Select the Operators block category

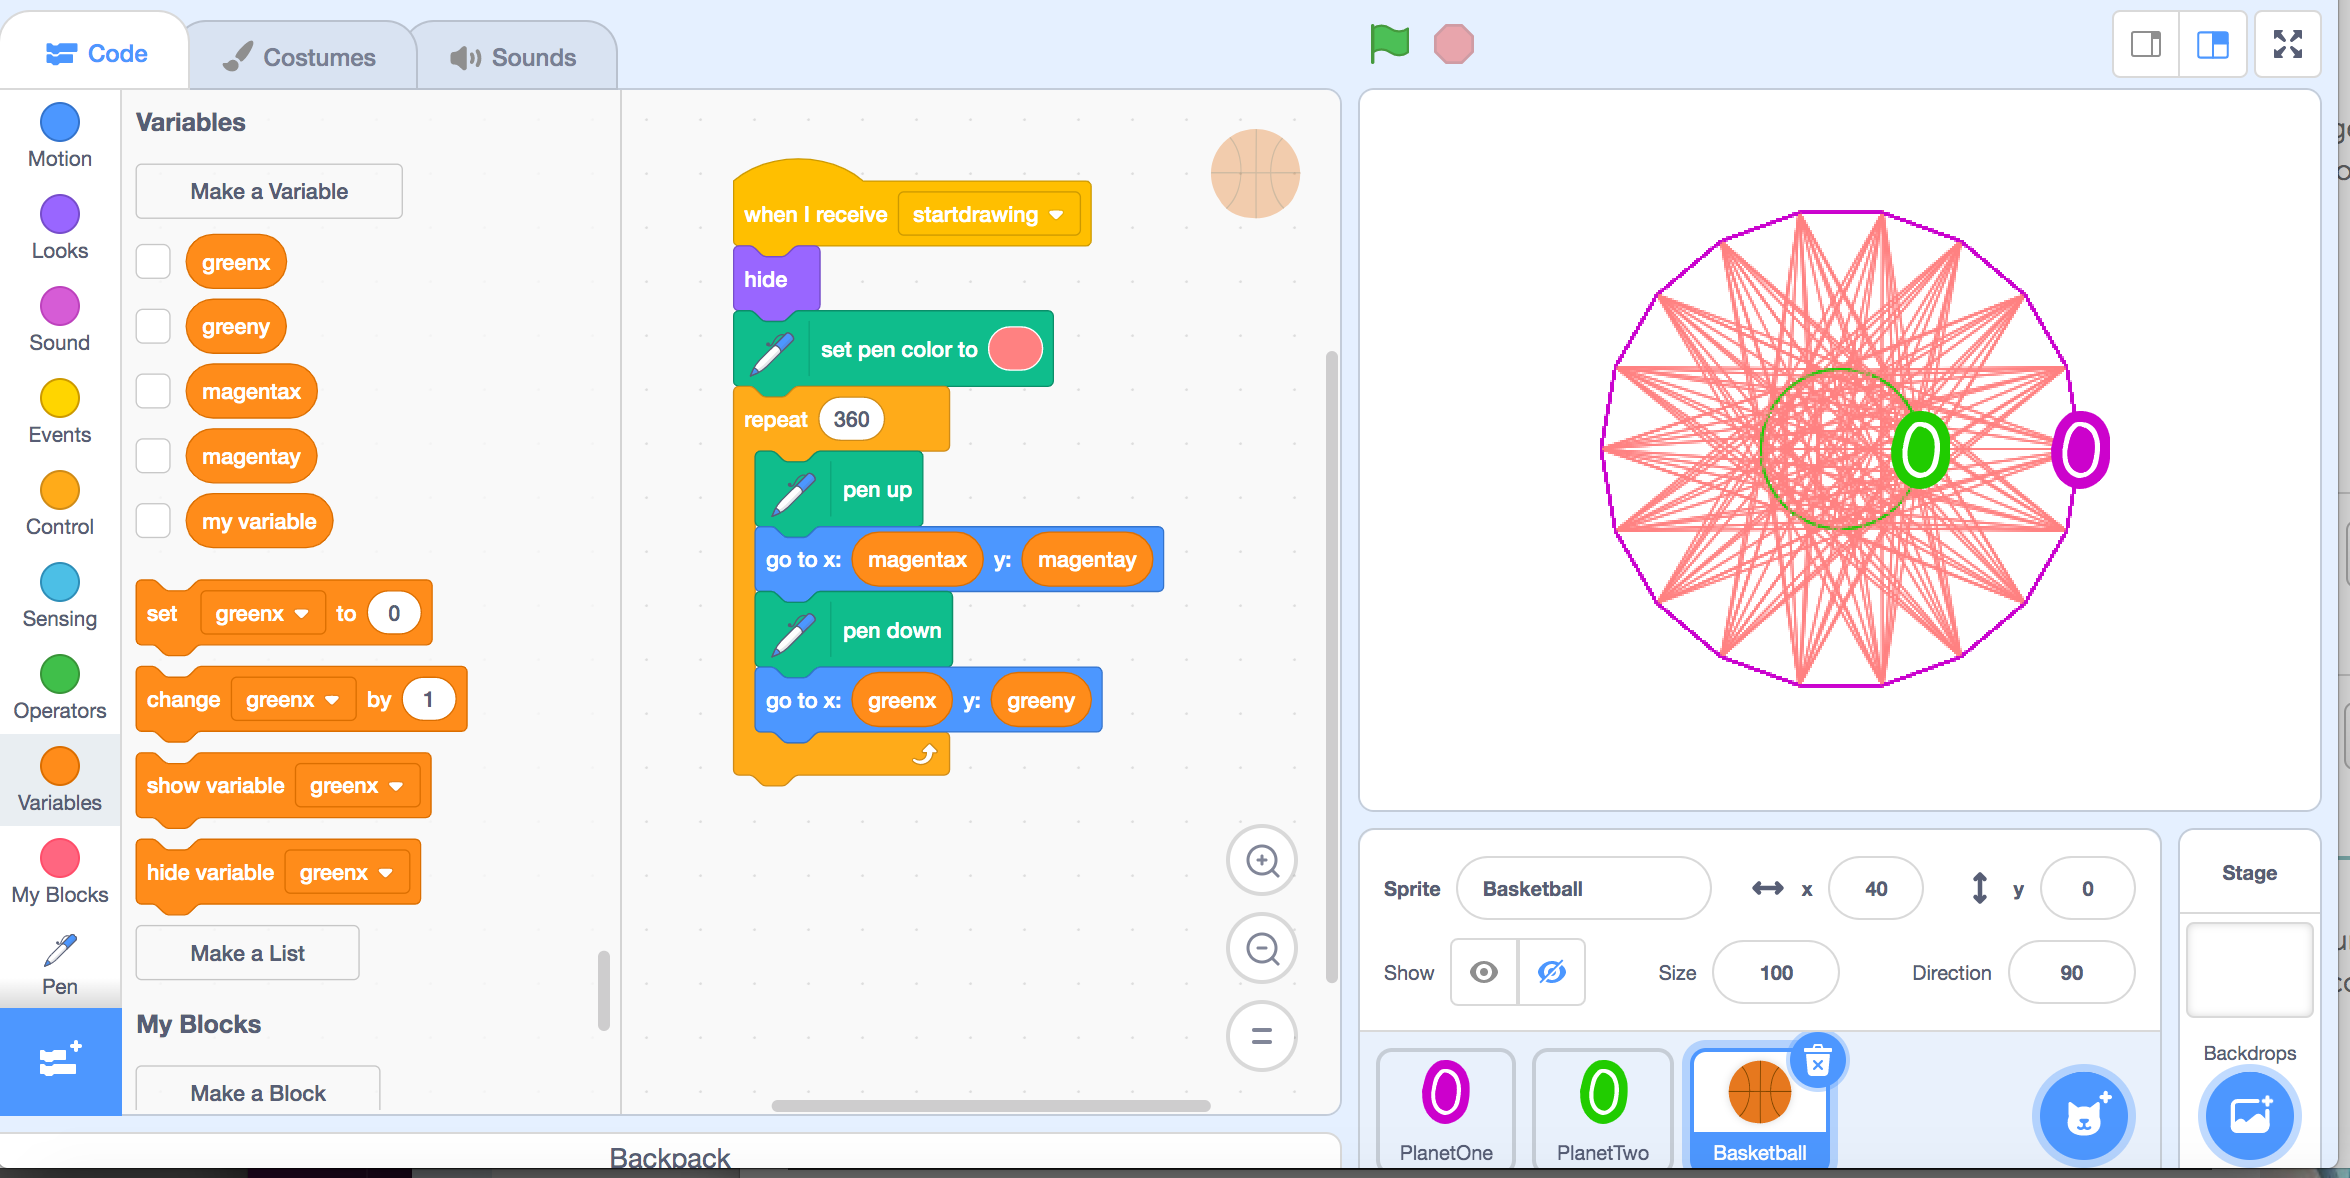pyautogui.click(x=59, y=686)
